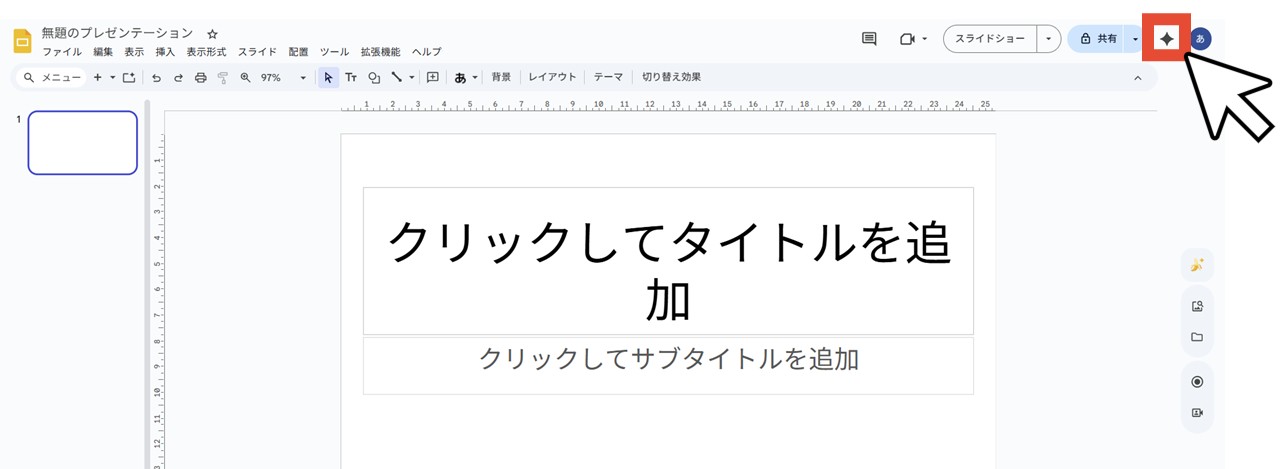Open the account avatar あ
Image resolution: width=1280 pixels, height=469 pixels.
1200,39
